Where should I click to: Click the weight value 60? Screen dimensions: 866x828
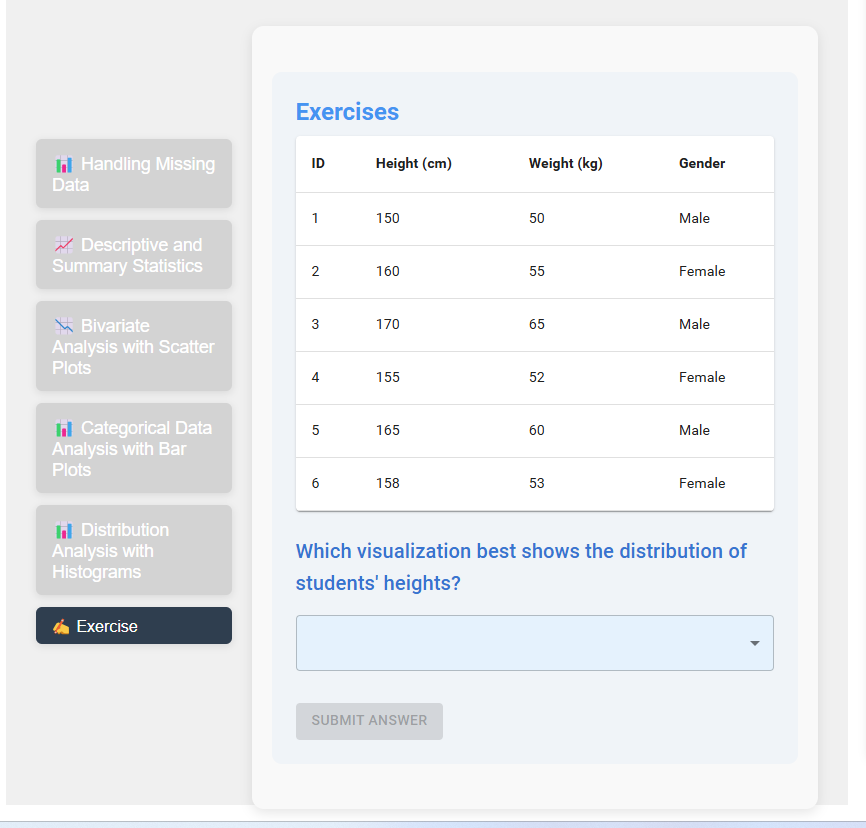[537, 430]
